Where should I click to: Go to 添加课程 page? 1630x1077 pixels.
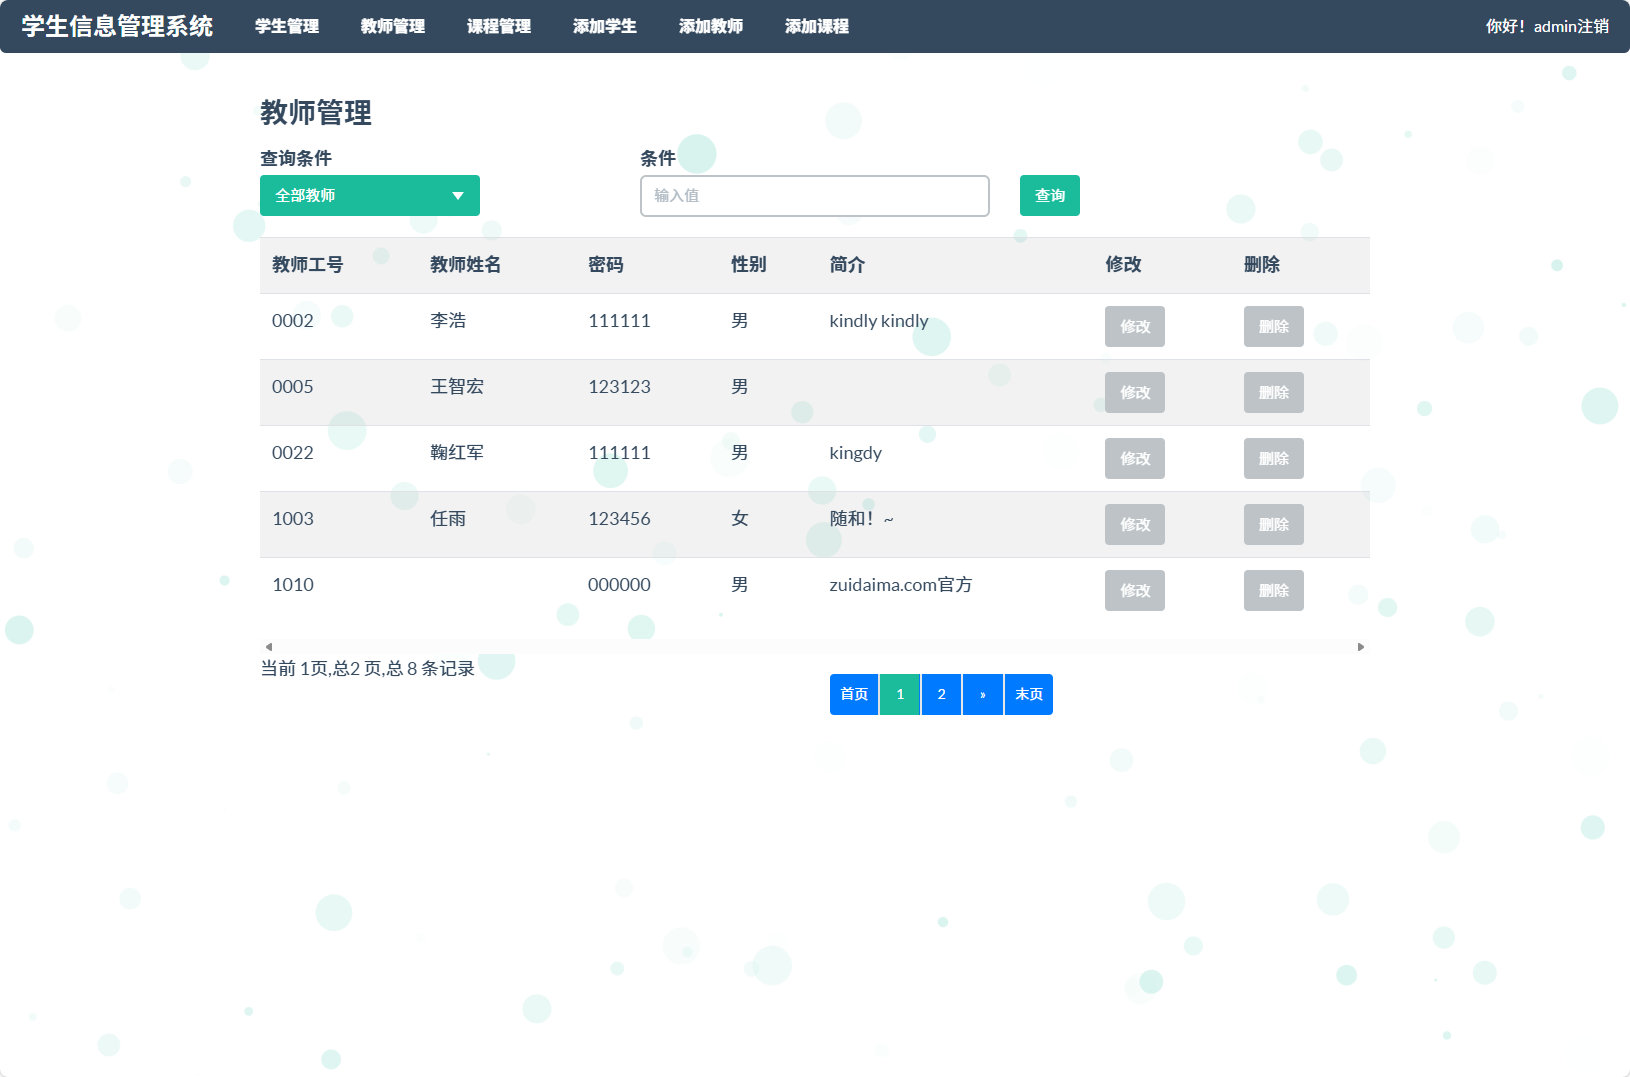(x=817, y=26)
